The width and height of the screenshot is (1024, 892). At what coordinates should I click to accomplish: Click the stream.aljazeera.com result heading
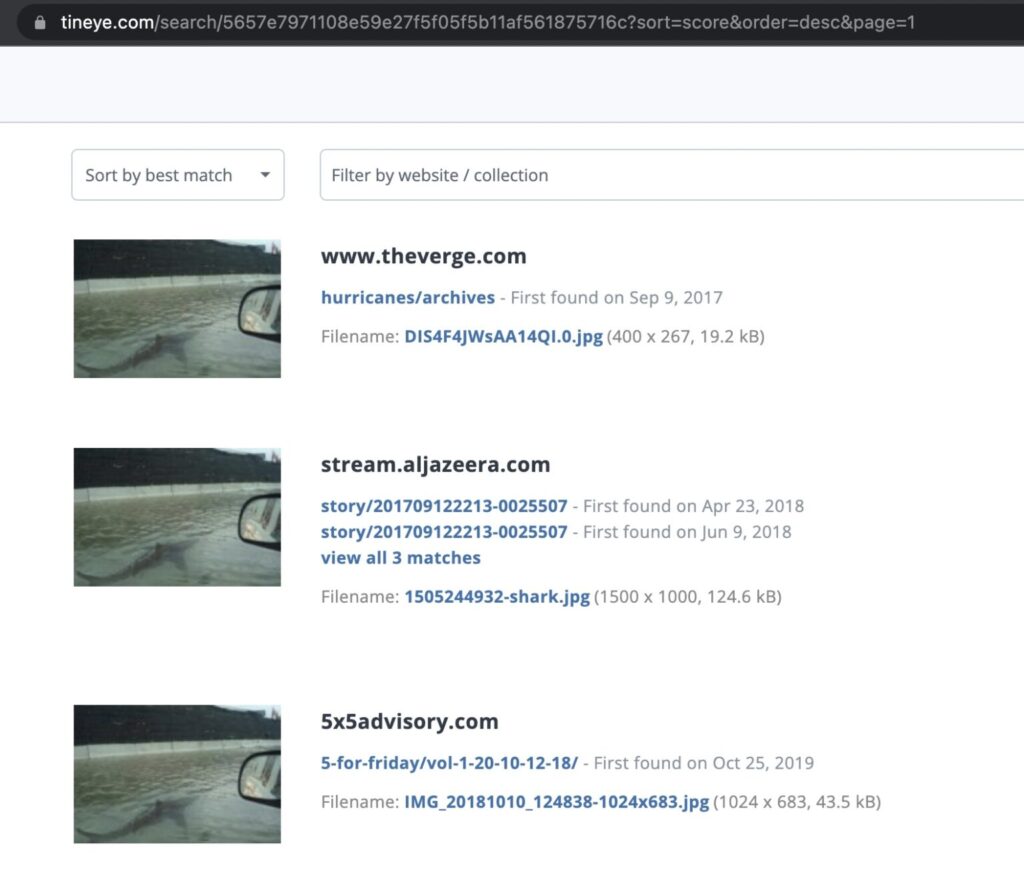click(435, 465)
